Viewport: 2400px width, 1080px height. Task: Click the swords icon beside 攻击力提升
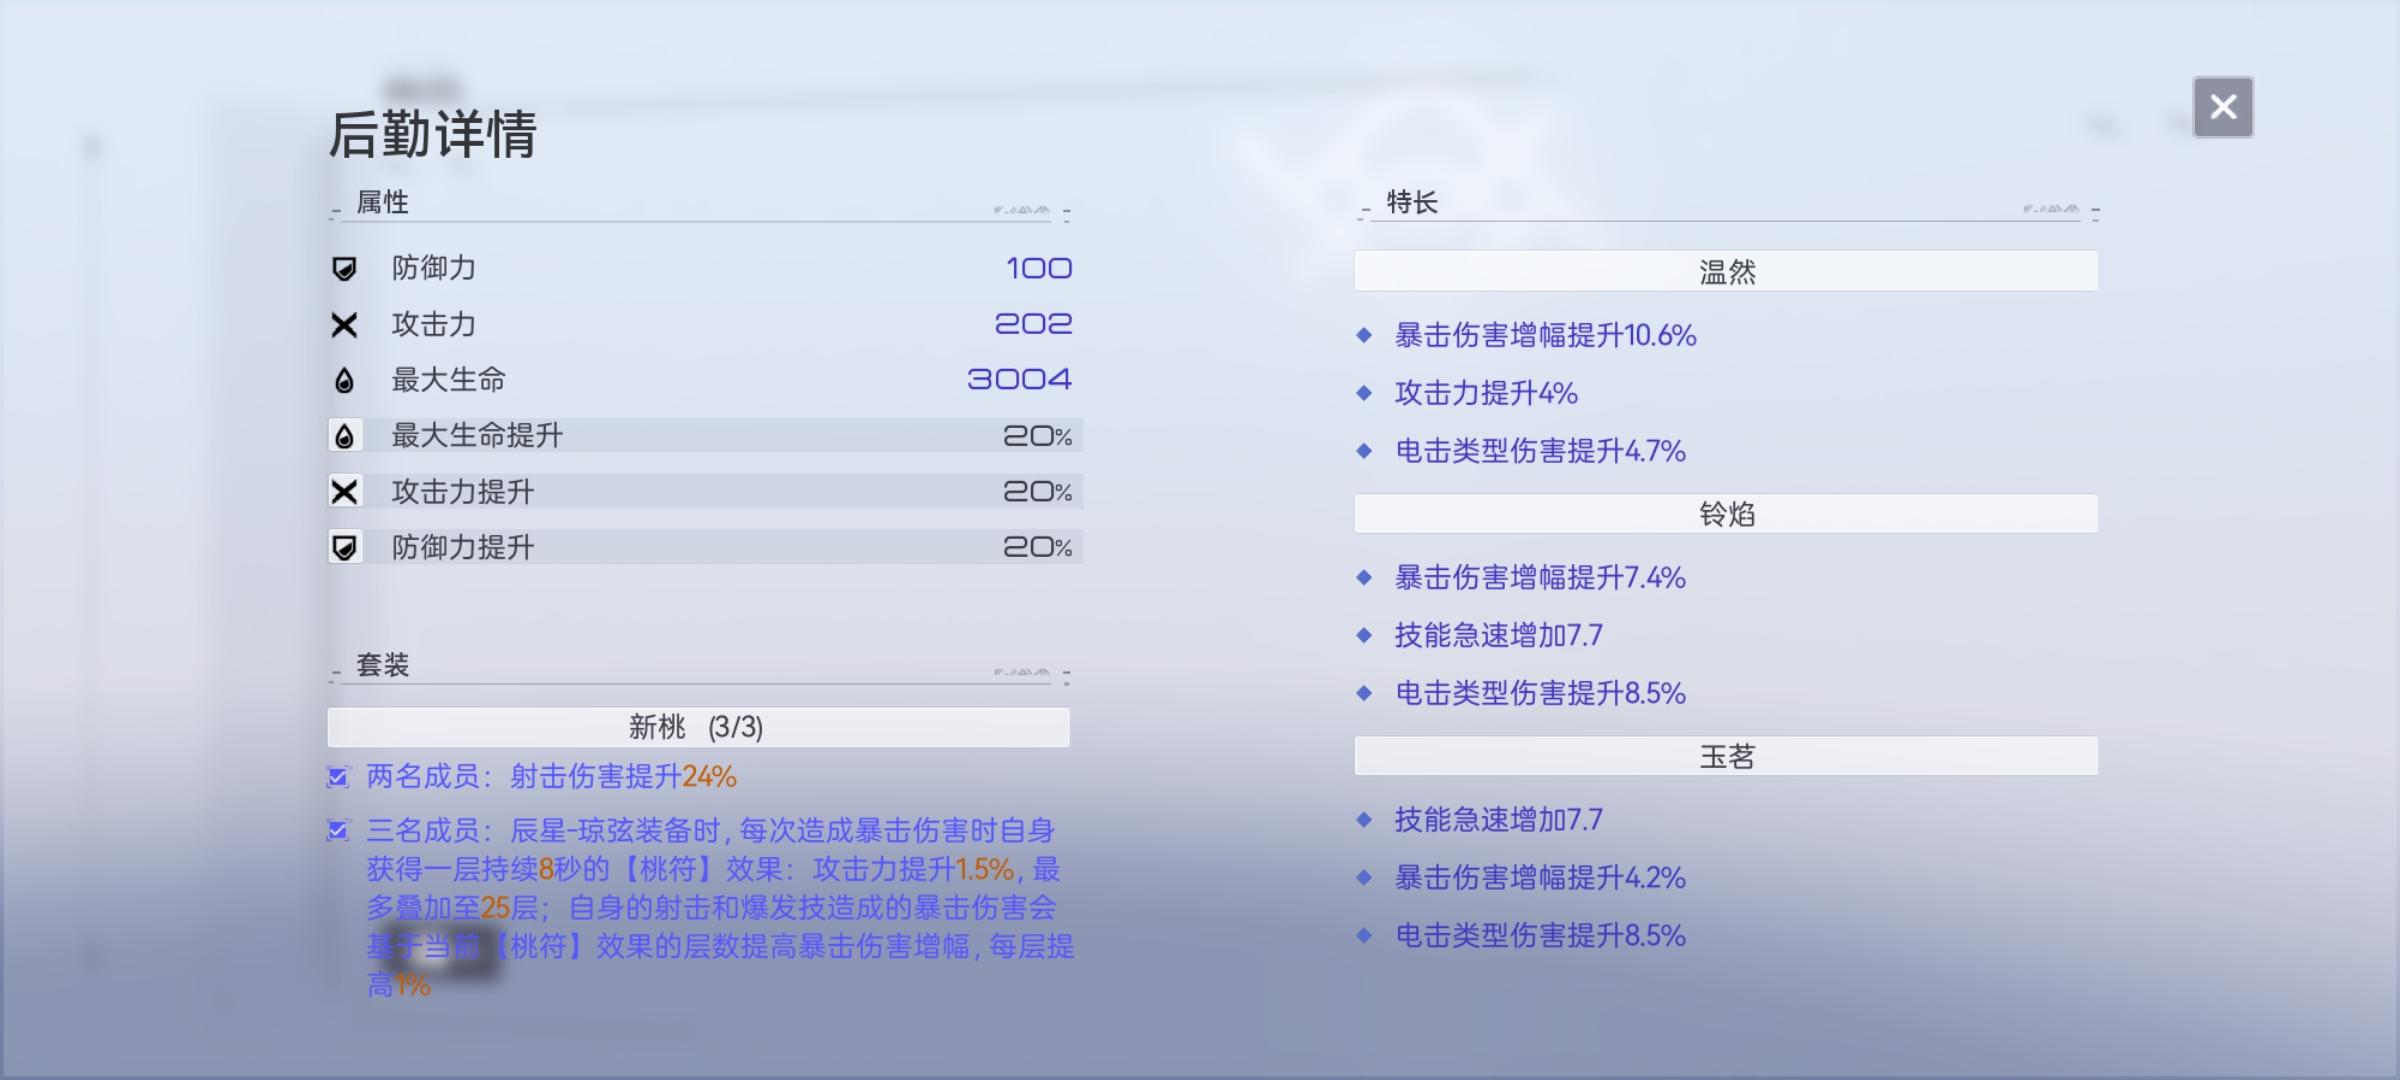click(x=344, y=492)
